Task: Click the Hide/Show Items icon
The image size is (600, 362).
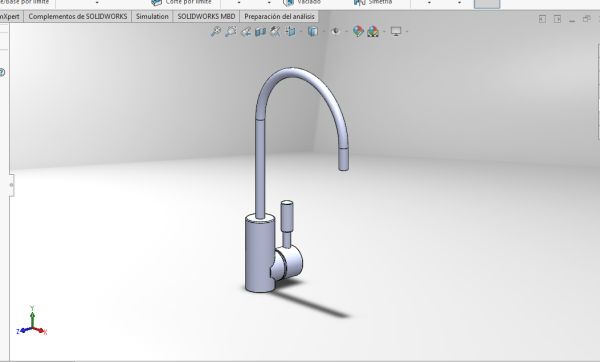Action: point(336,31)
